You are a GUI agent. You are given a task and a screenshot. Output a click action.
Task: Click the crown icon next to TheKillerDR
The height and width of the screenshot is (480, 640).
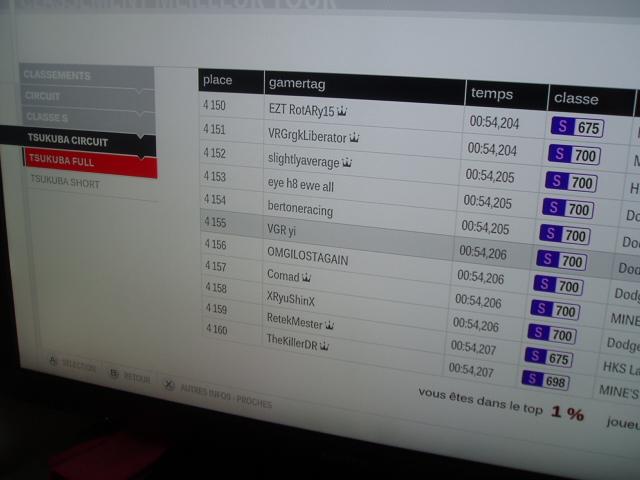[x=324, y=345]
